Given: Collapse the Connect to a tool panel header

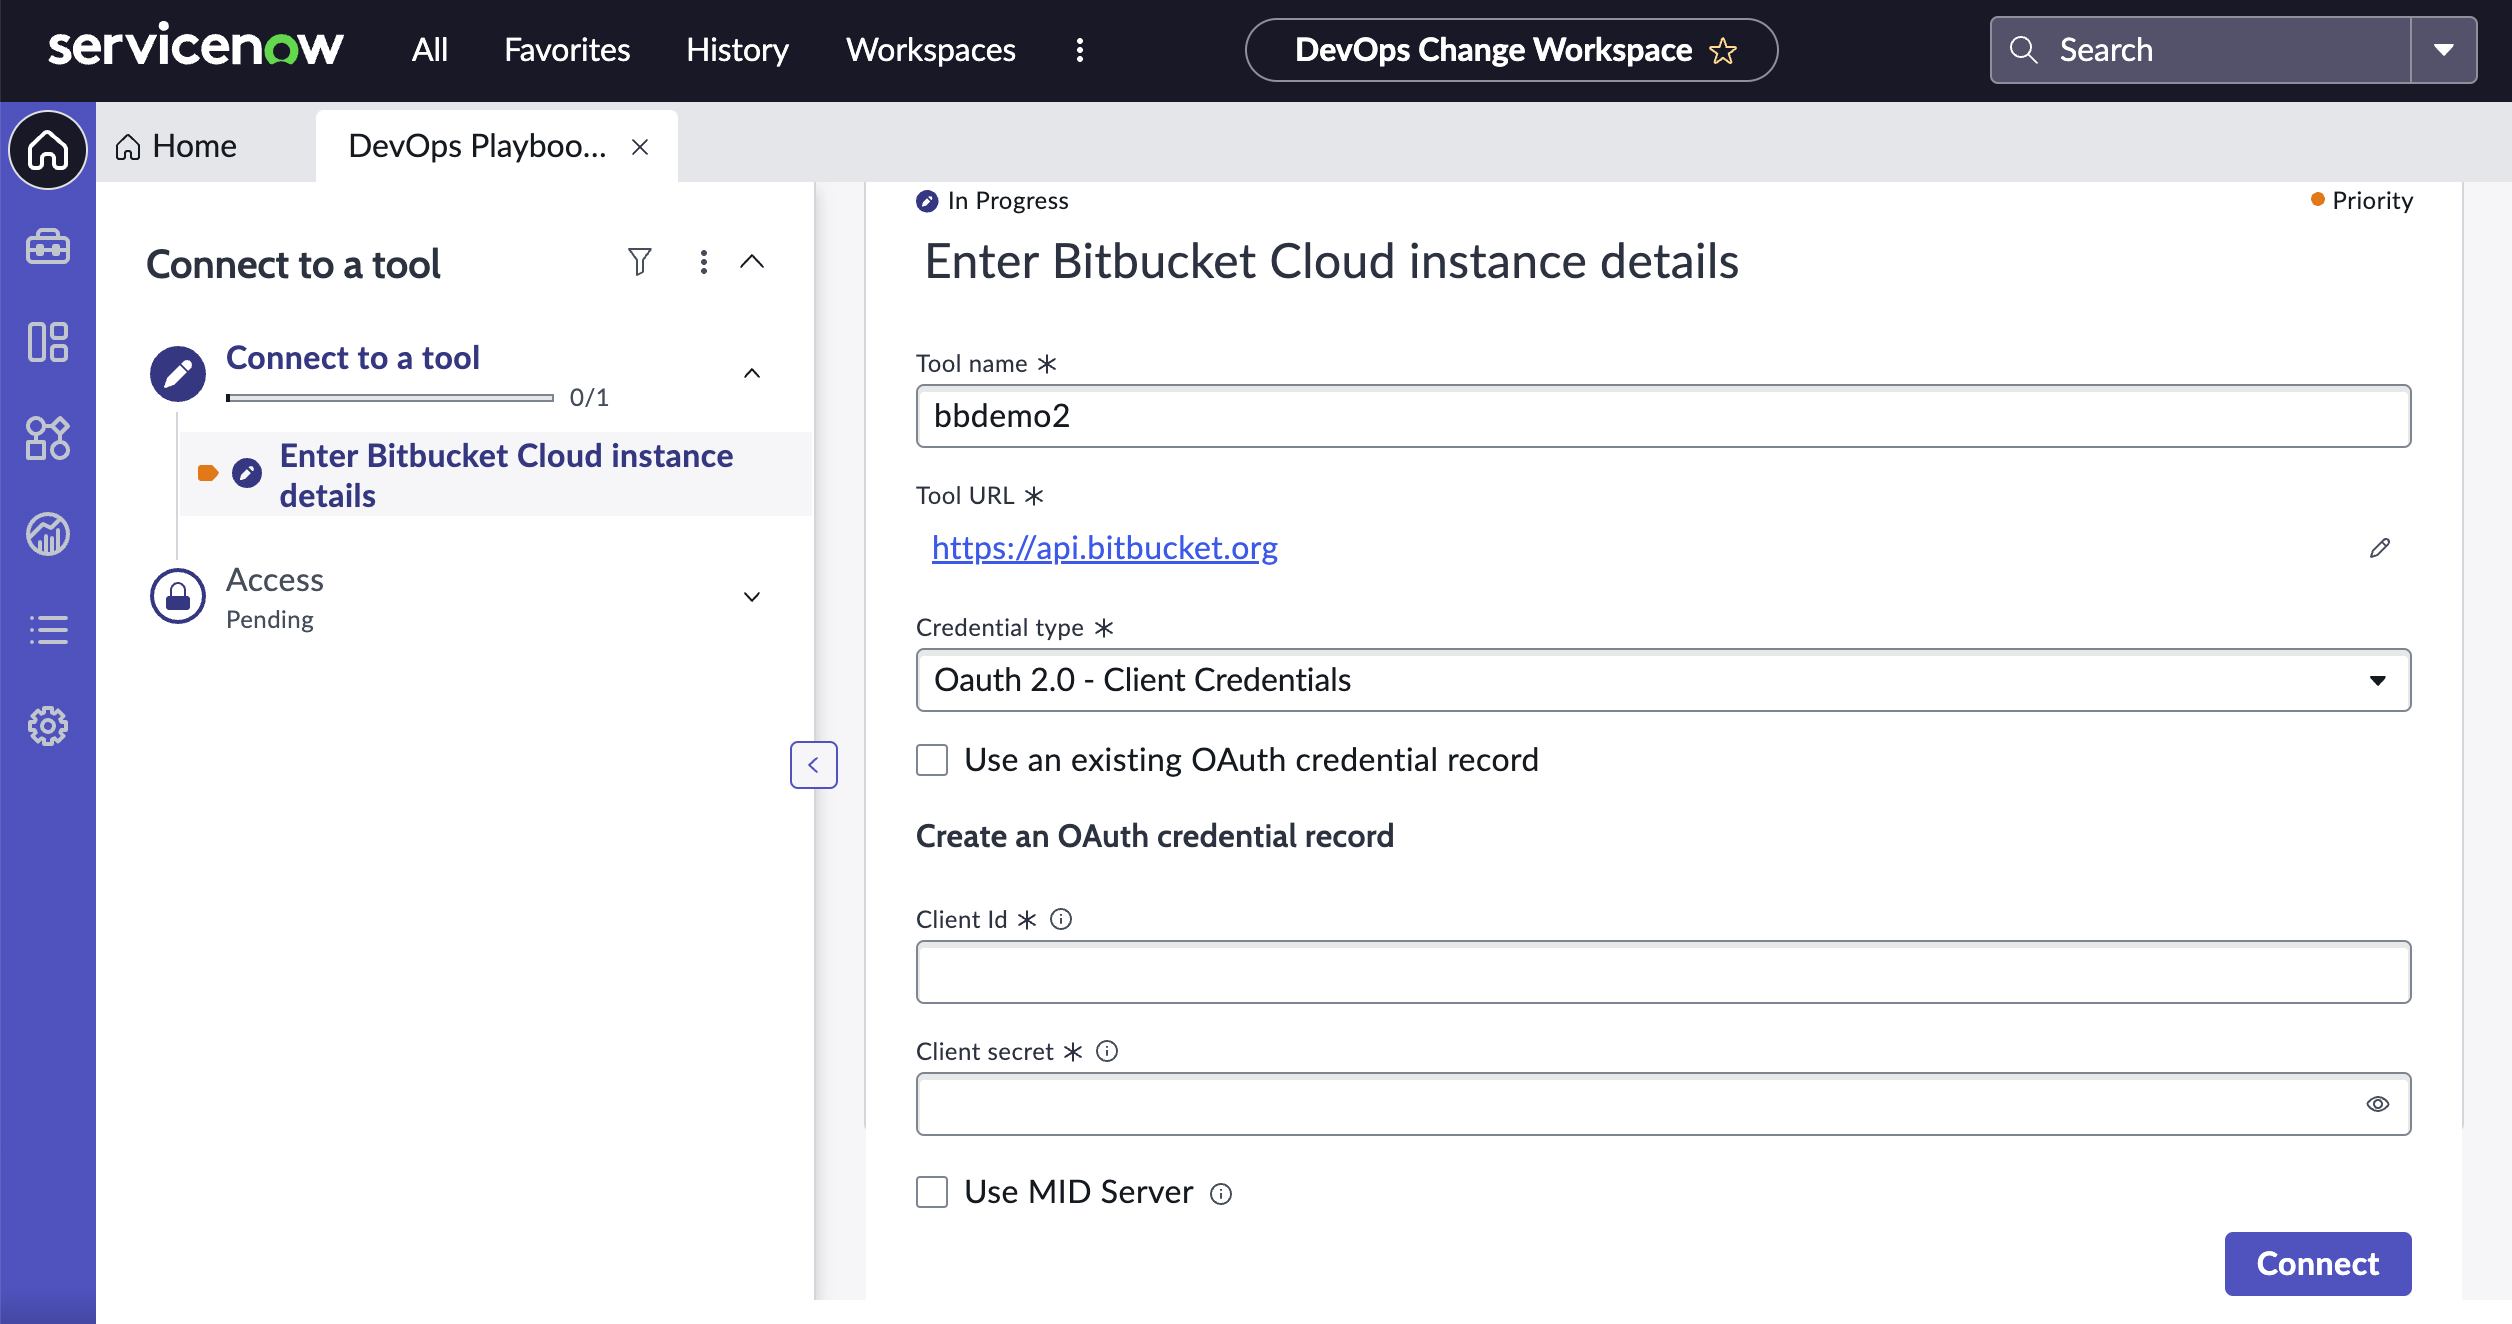Looking at the screenshot, I should click(x=752, y=262).
